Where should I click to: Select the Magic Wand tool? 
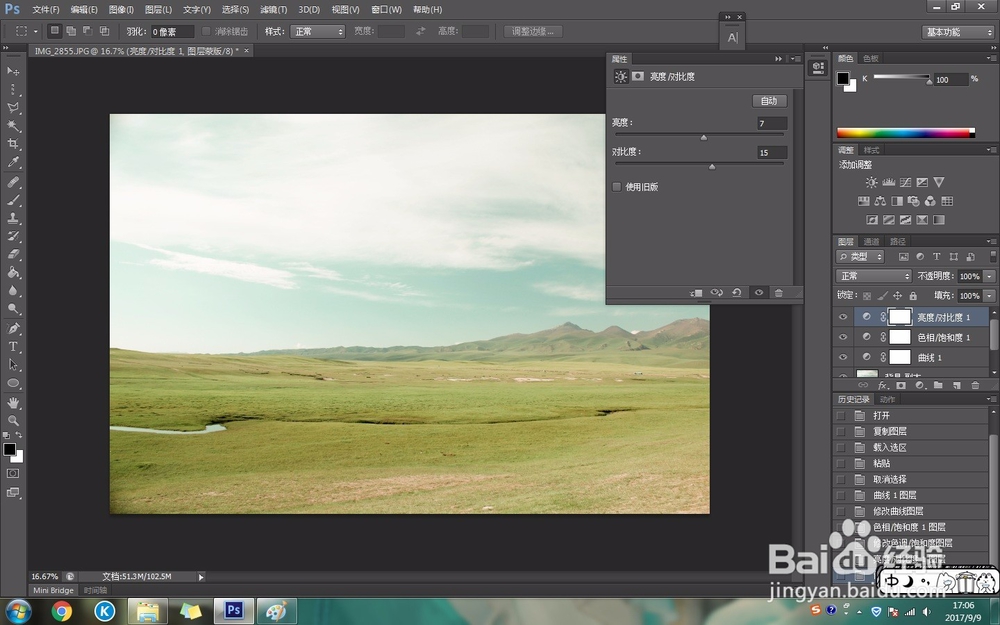coord(13,125)
